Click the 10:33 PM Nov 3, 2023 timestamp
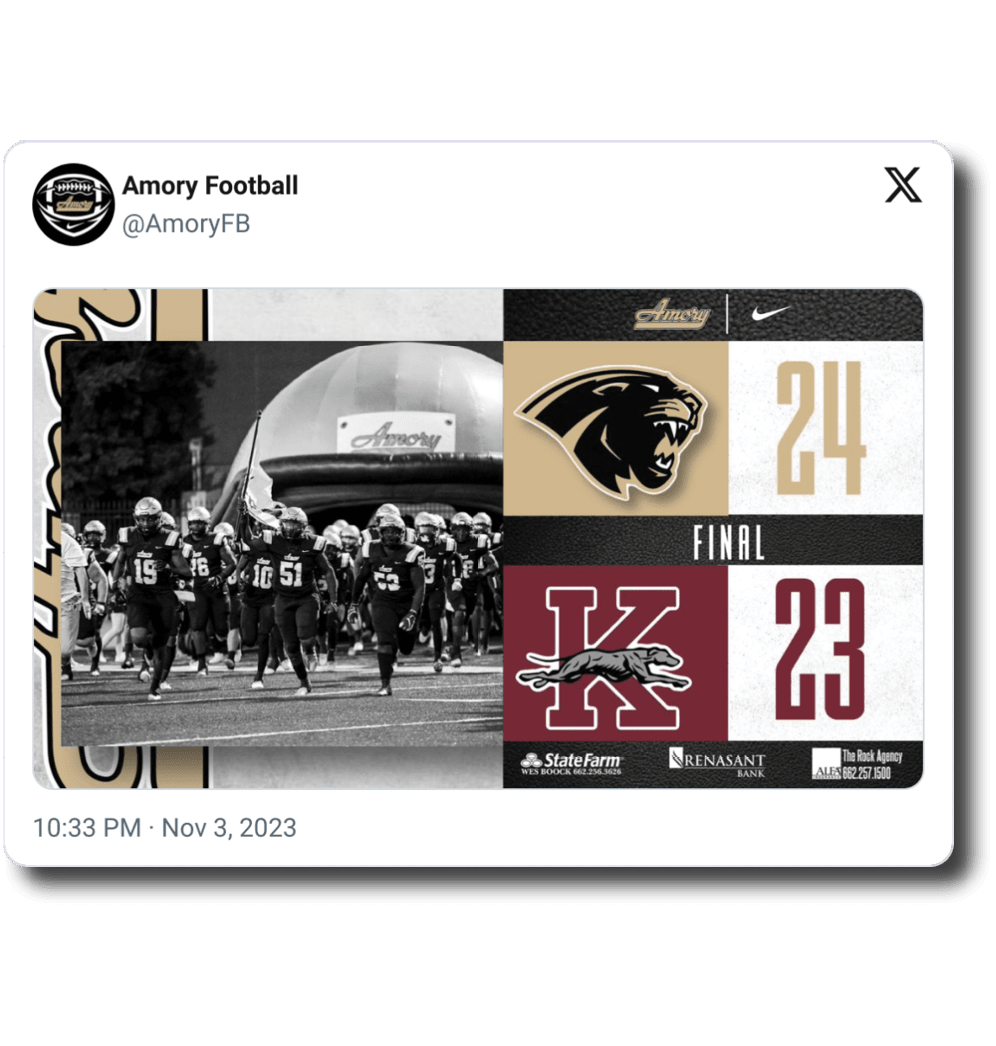The width and height of the screenshot is (996, 1046). (165, 828)
